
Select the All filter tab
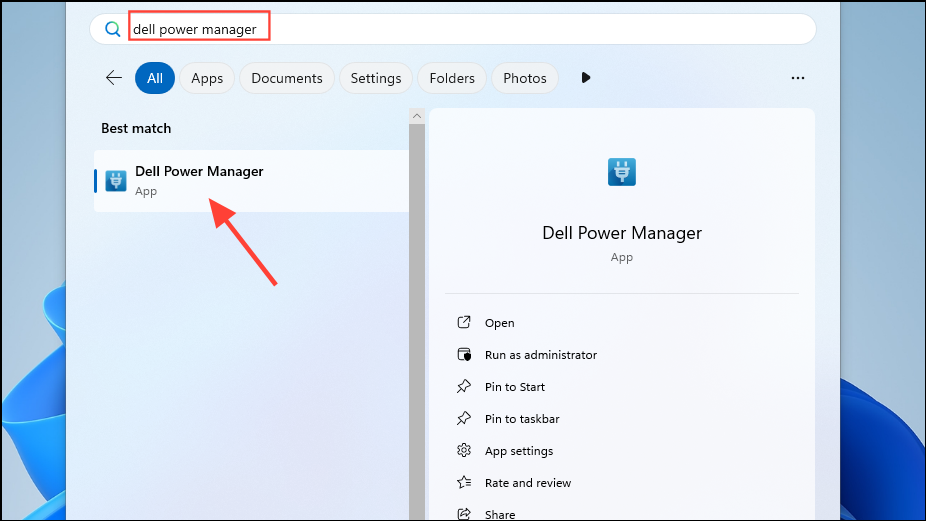coord(155,78)
